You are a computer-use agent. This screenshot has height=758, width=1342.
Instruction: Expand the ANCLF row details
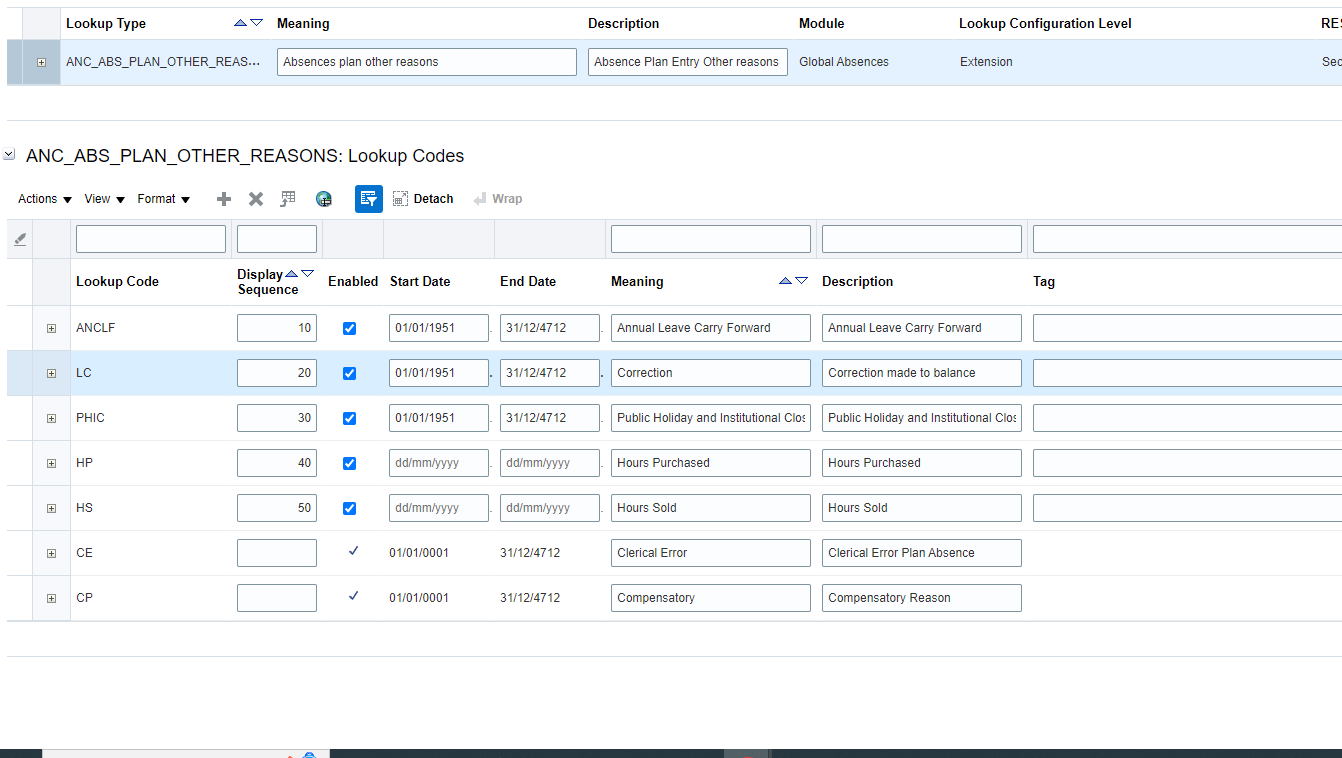(51, 327)
